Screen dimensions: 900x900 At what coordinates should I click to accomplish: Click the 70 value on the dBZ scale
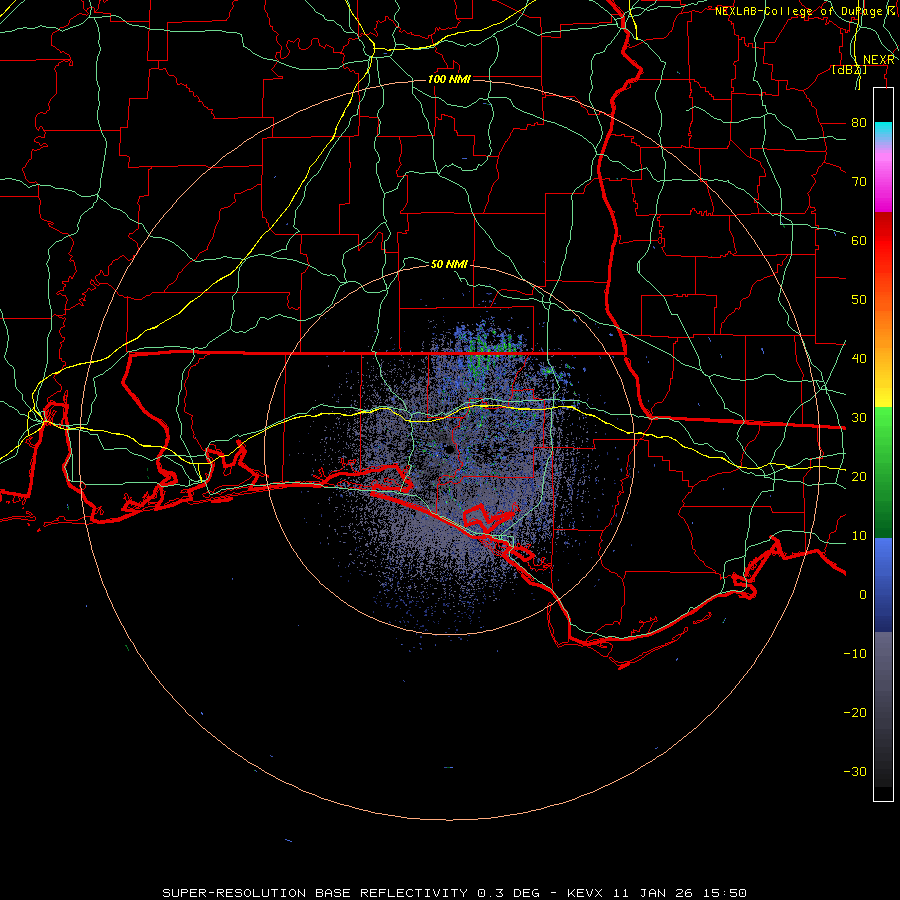pos(859,182)
